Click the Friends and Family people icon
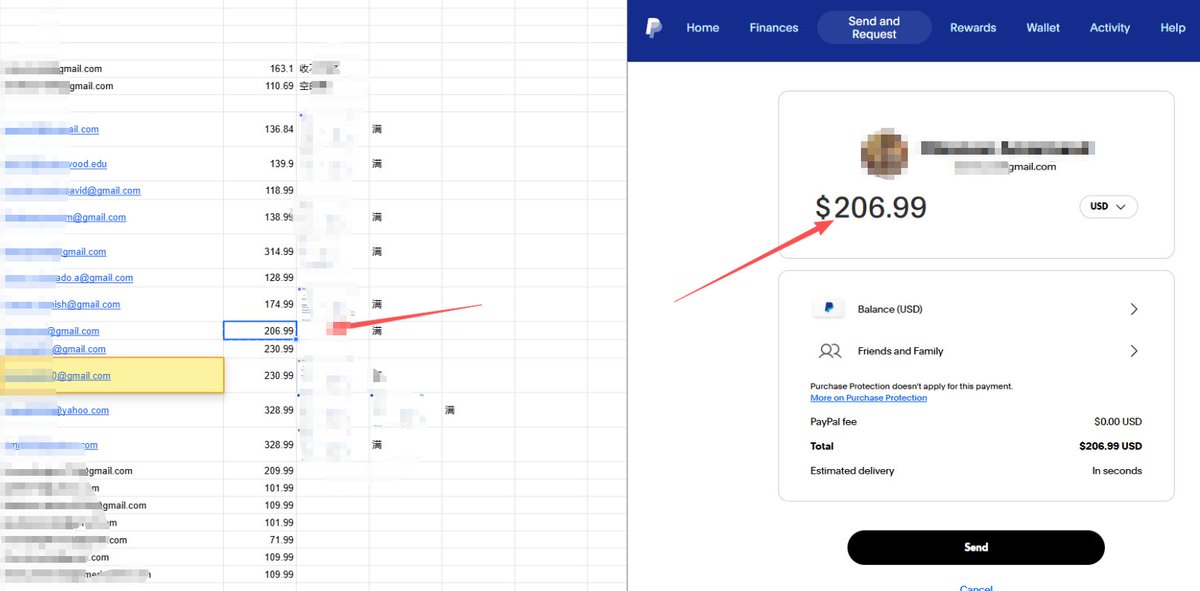The image size is (1200, 591). pyautogui.click(x=829, y=351)
